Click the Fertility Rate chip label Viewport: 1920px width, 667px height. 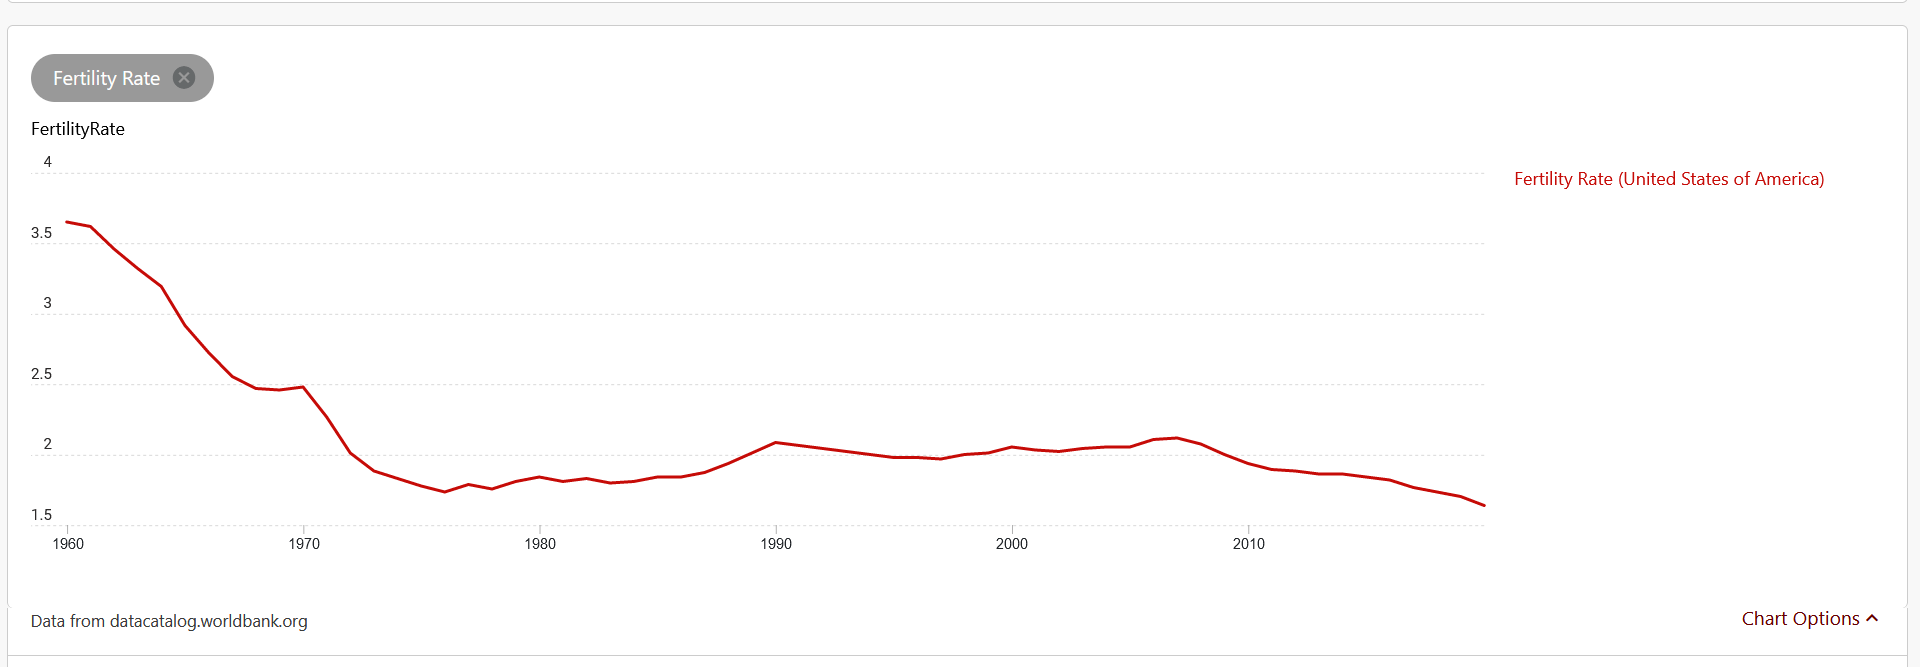(106, 78)
